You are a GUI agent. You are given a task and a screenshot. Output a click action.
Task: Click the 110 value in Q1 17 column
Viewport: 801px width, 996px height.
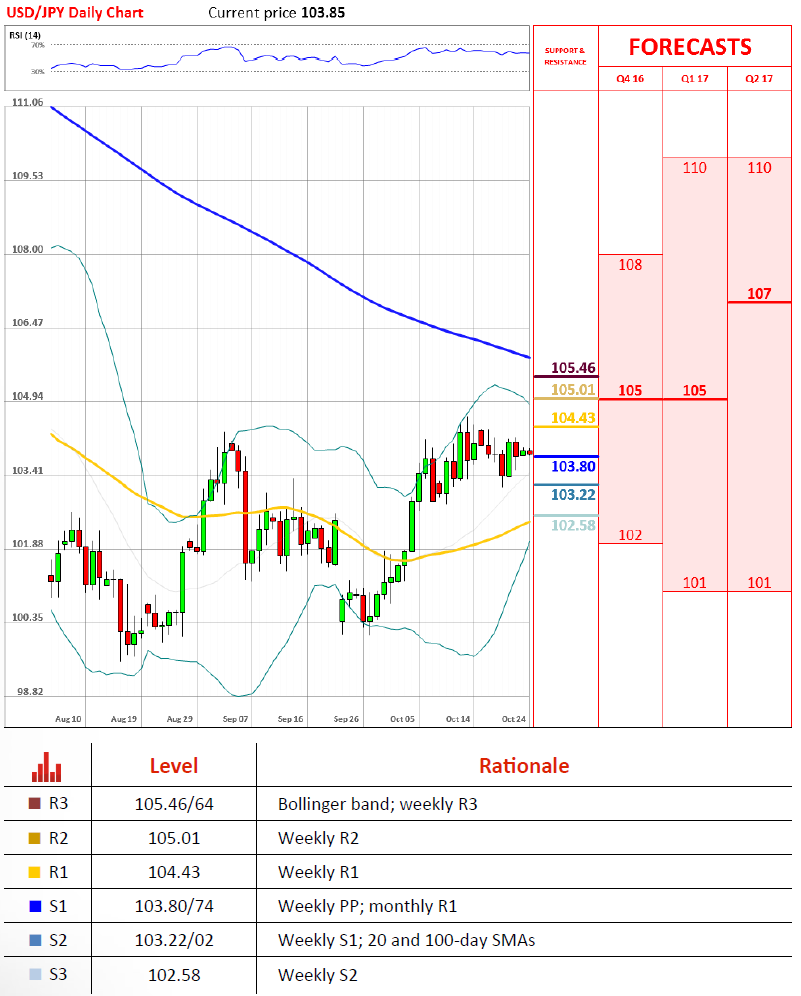[x=694, y=168]
